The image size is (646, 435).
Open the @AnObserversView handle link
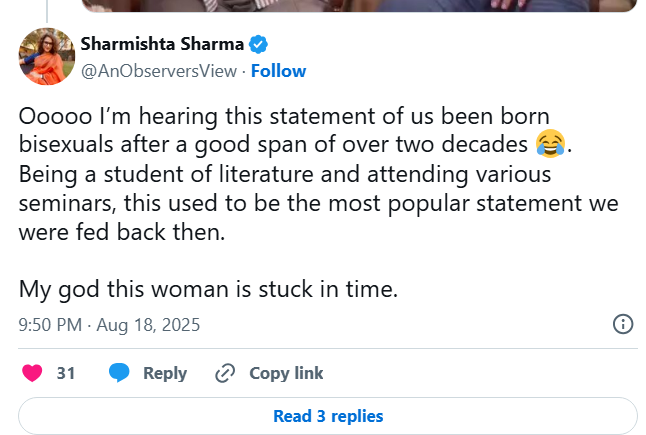point(158,71)
